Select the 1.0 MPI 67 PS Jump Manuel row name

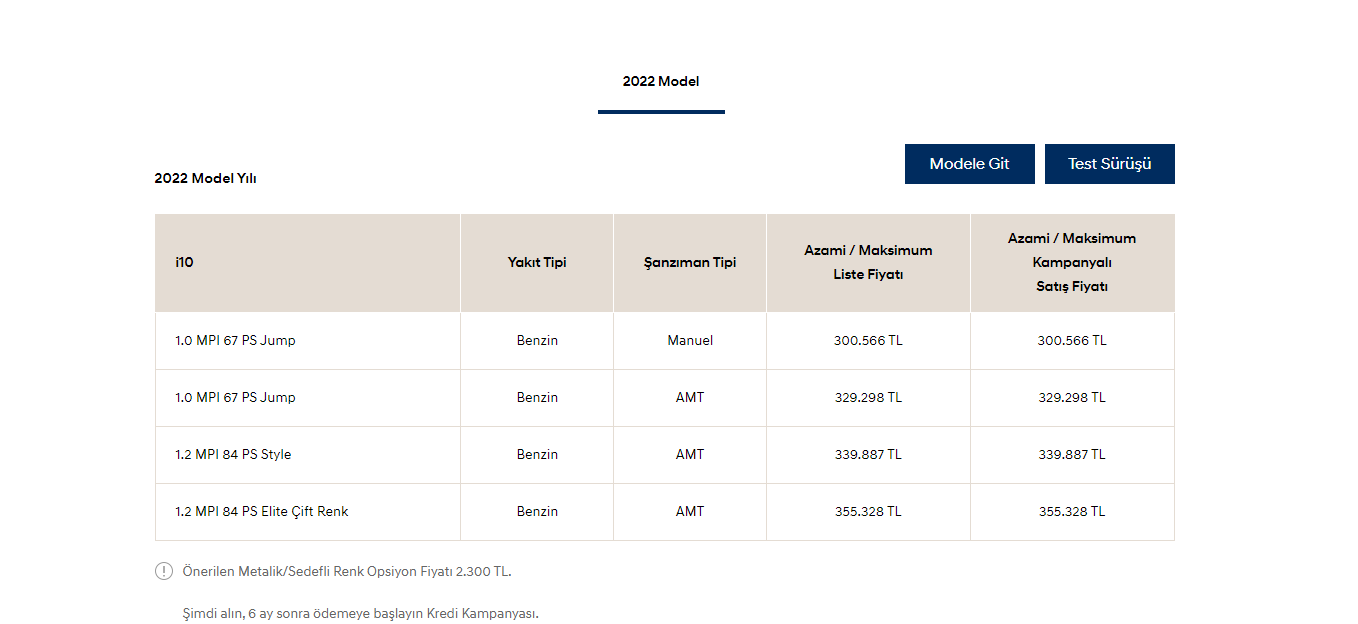tap(235, 340)
